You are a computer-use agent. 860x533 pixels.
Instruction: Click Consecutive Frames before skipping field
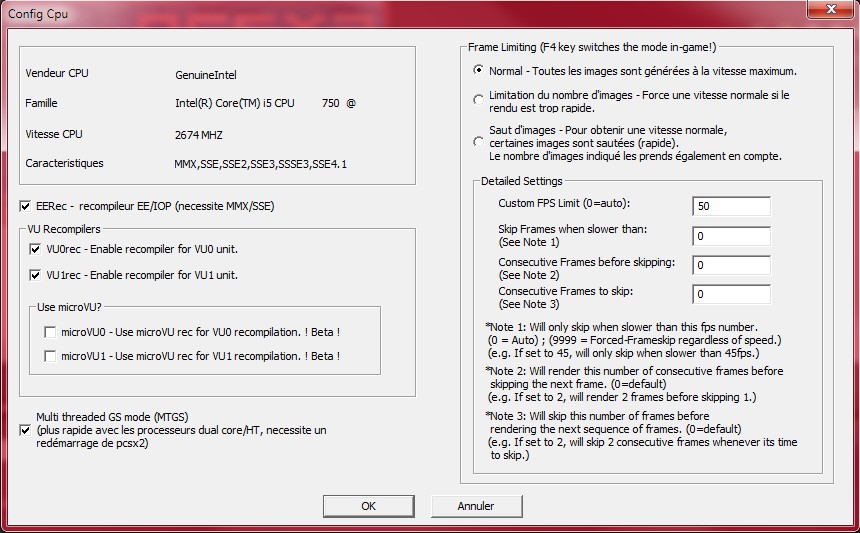click(731, 265)
